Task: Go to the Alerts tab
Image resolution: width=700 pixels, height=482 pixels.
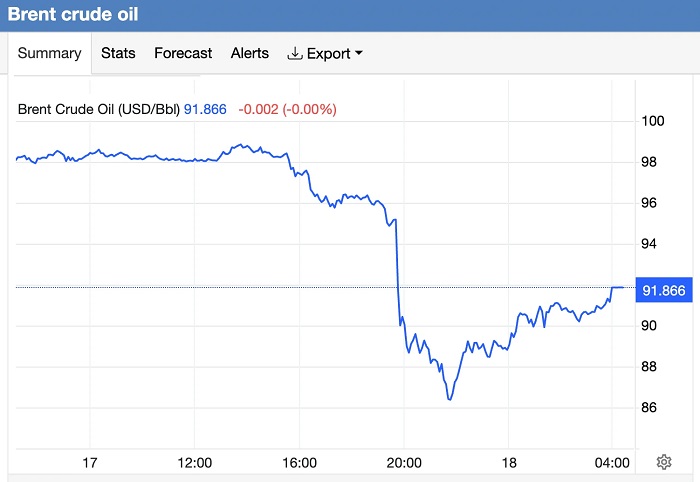Action: (x=249, y=53)
